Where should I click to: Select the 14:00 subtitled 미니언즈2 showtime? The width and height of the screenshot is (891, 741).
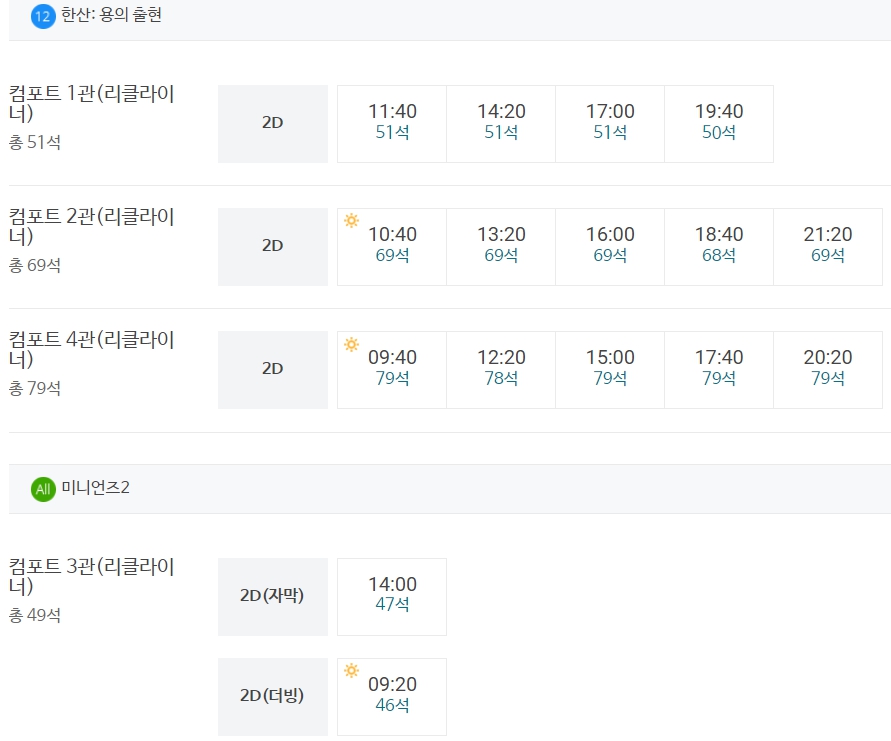pos(392,596)
